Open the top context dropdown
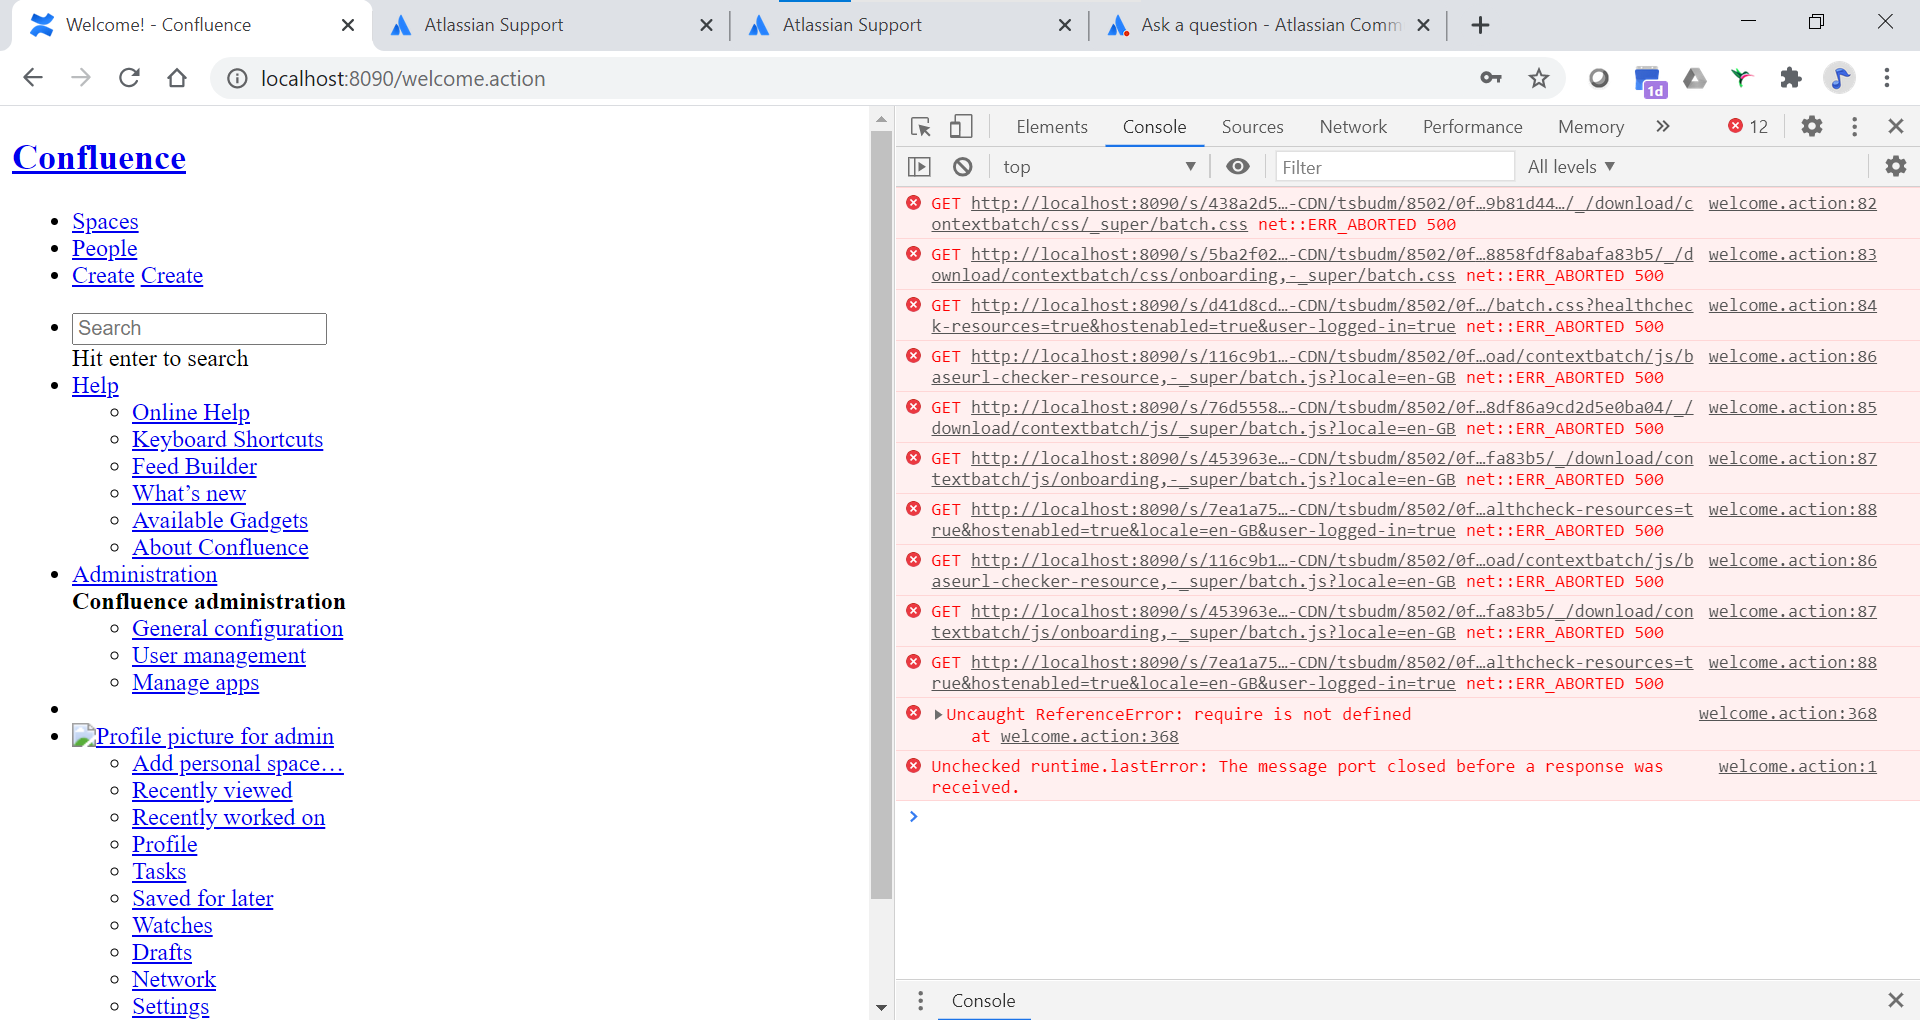This screenshot has height=1020, width=1920. [1100, 167]
